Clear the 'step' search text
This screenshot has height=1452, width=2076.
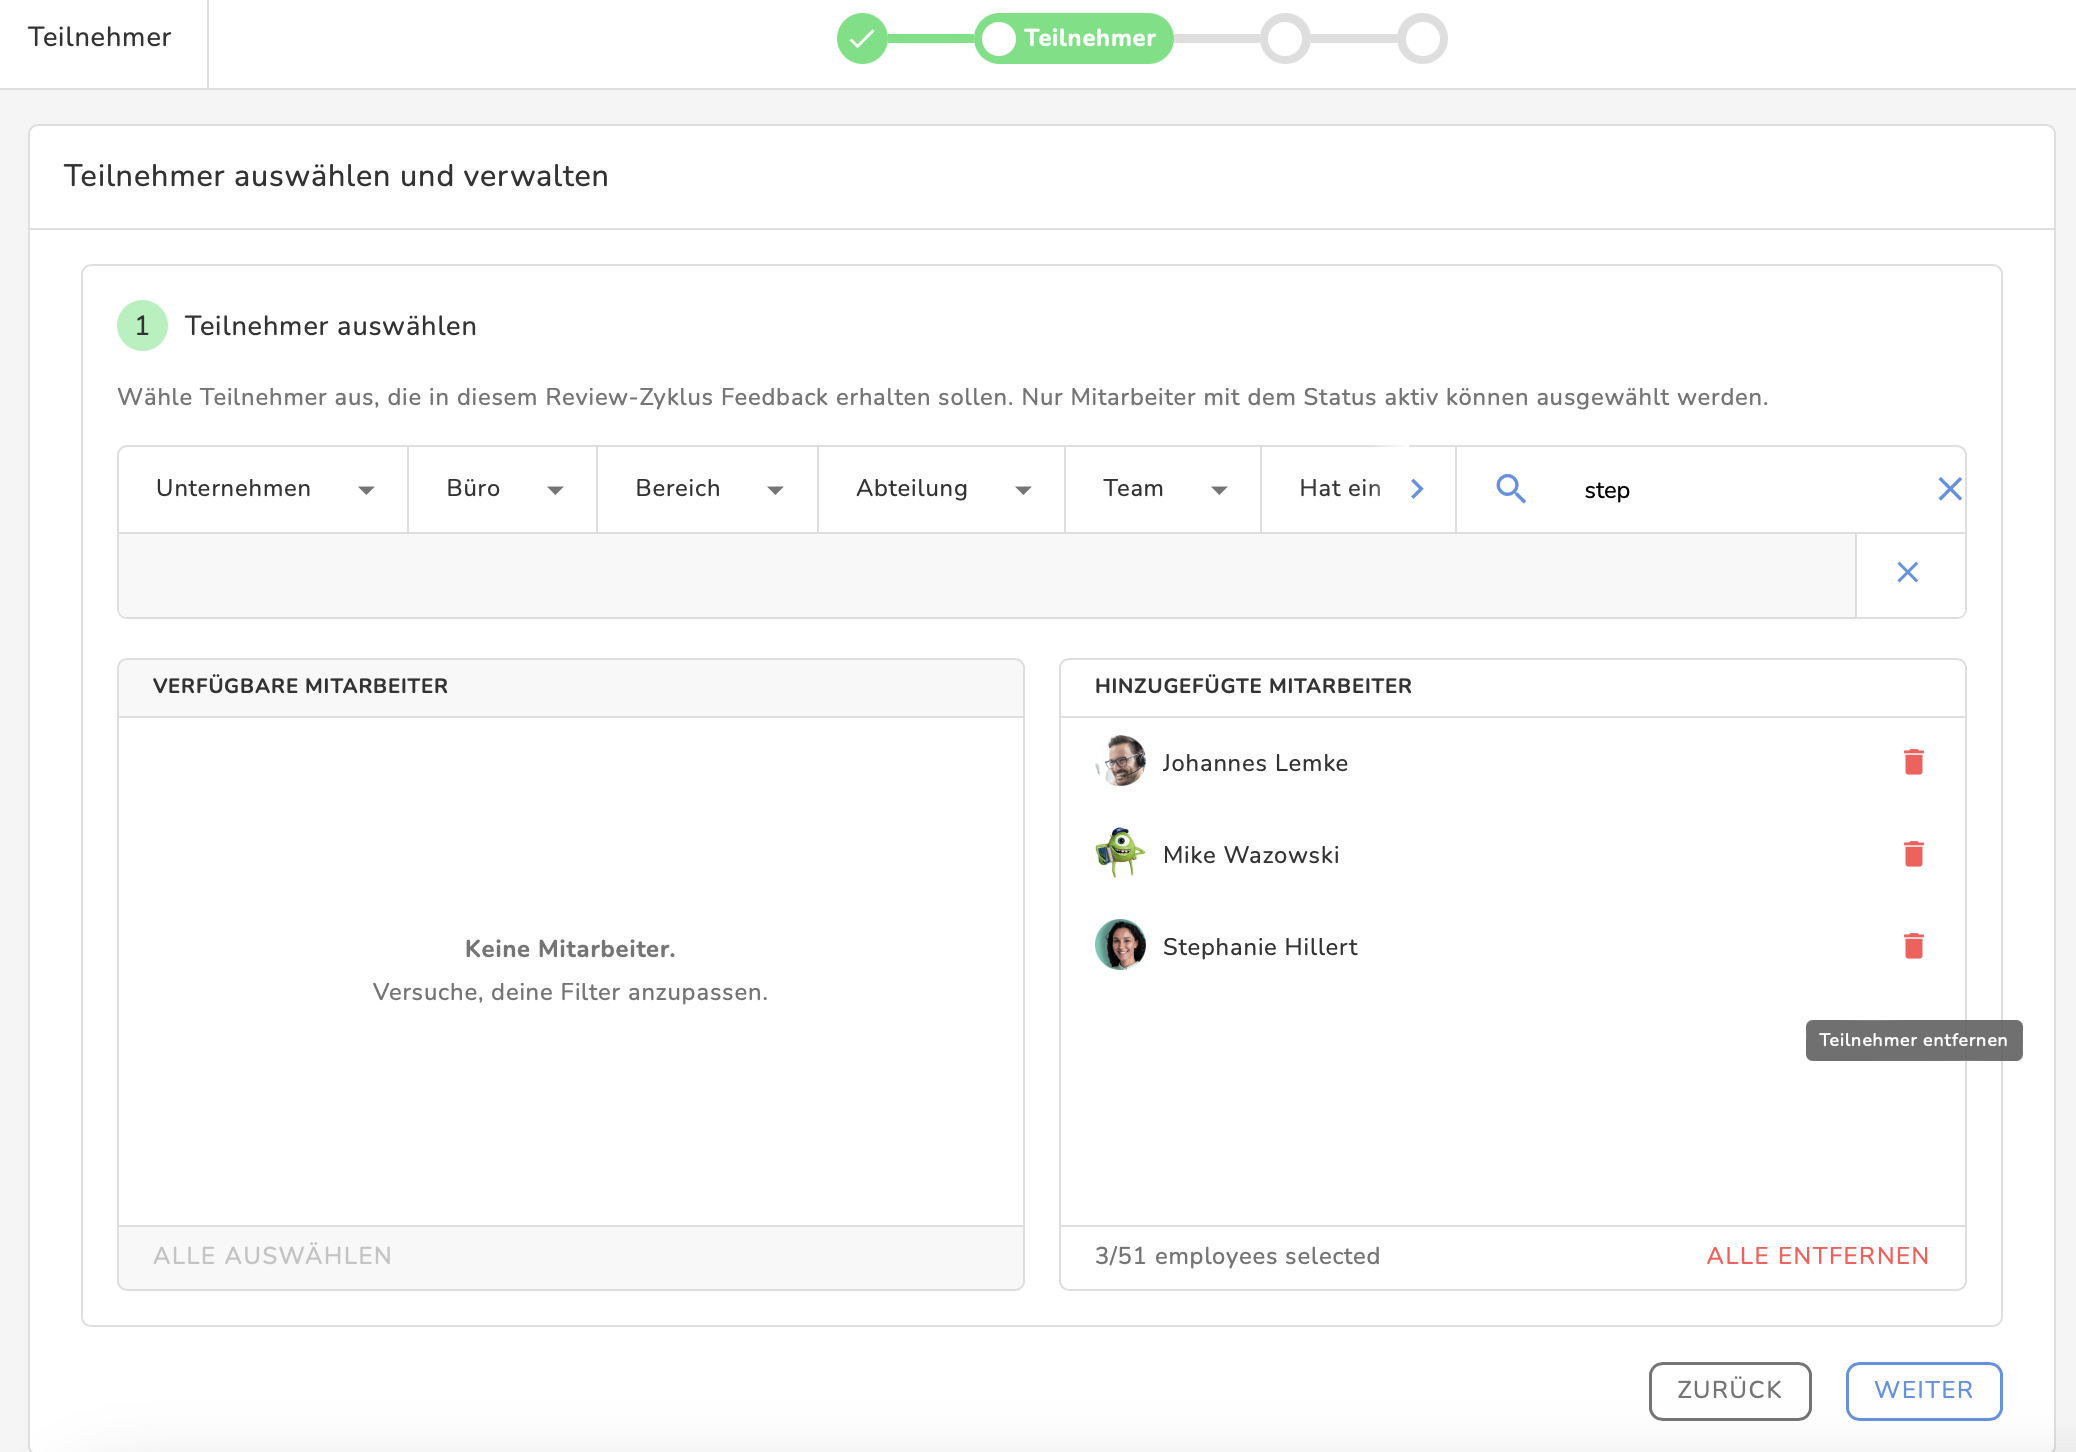[1949, 489]
